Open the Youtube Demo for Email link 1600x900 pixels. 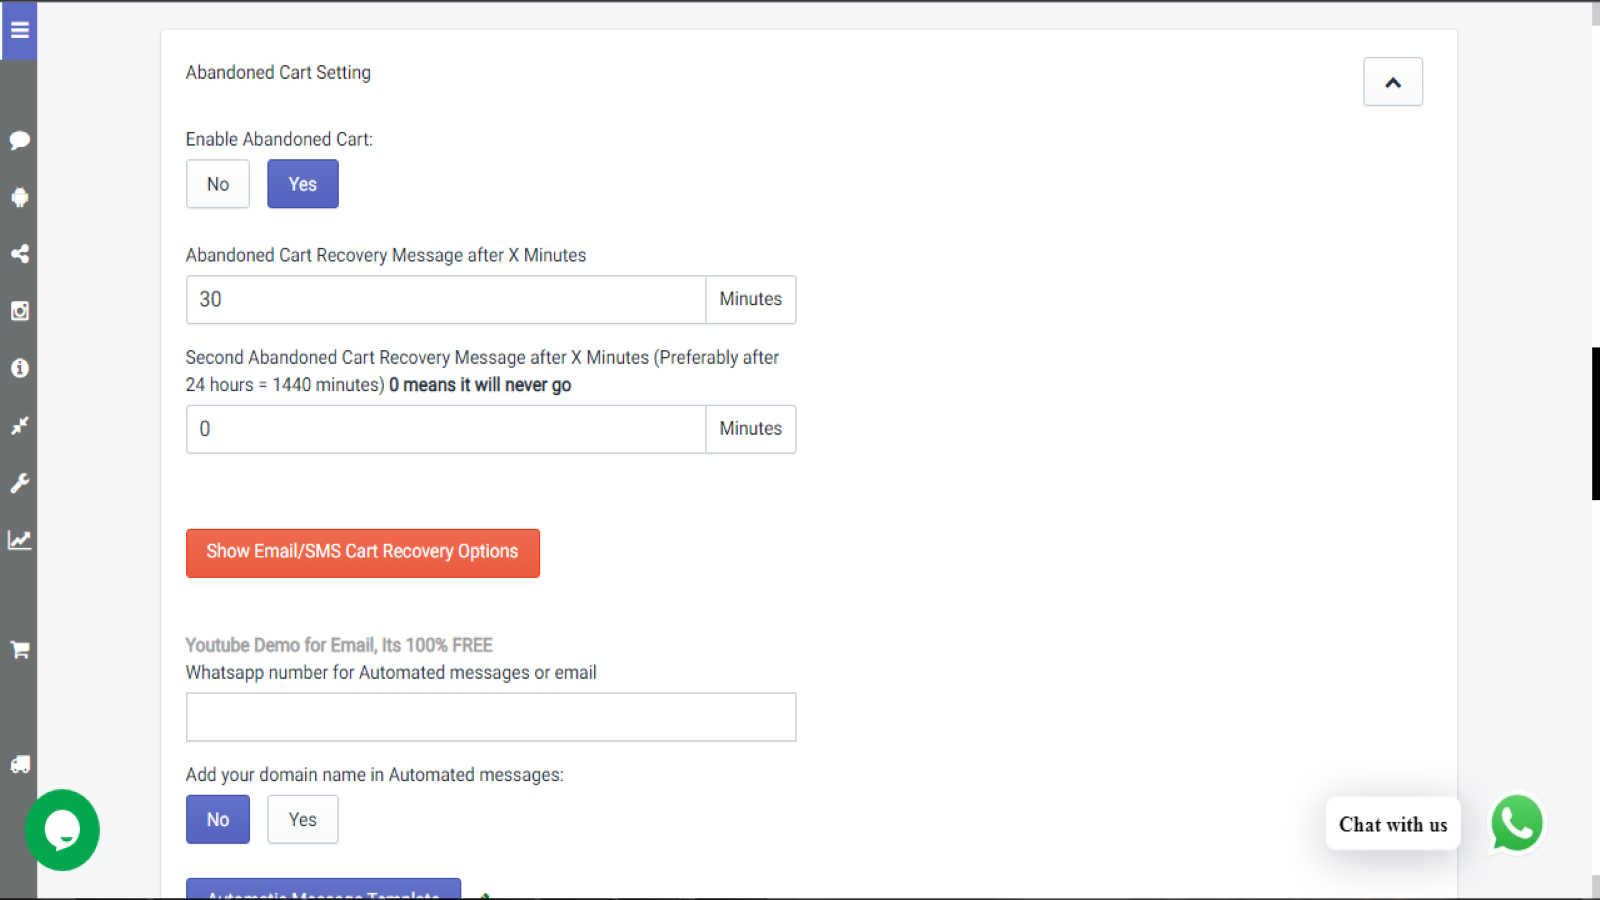339,645
